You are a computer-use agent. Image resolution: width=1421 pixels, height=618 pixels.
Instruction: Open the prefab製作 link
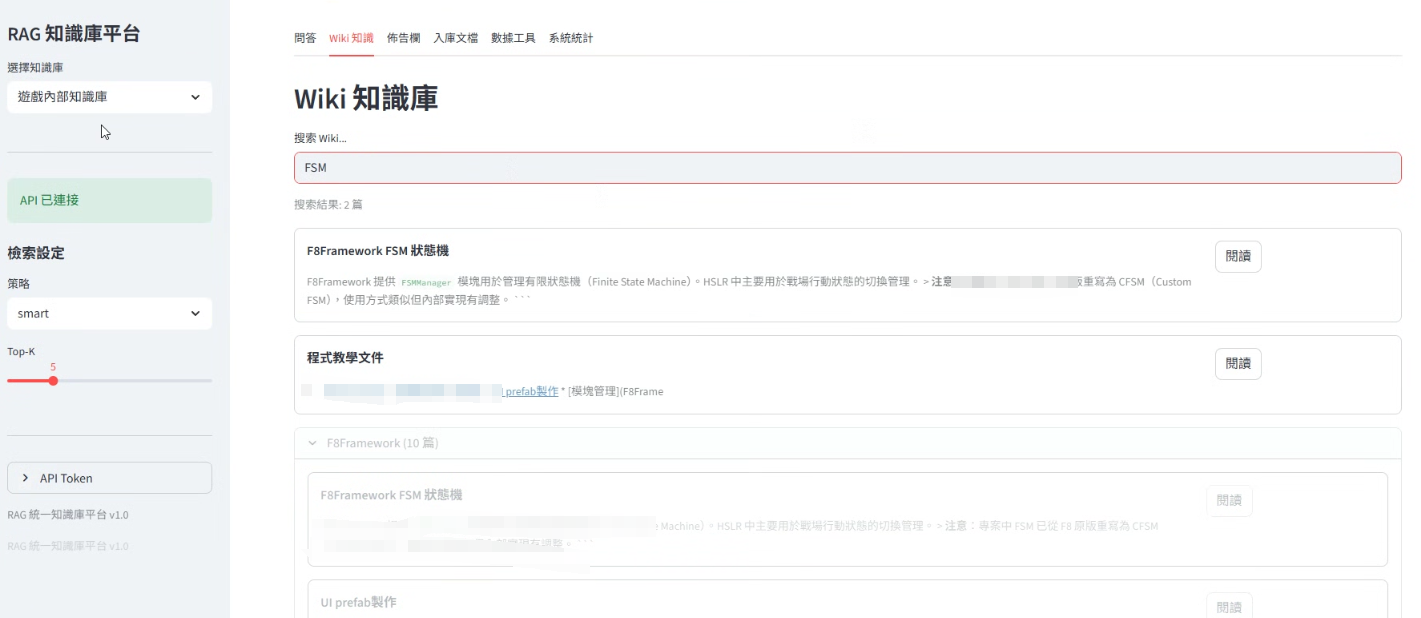(x=529, y=391)
